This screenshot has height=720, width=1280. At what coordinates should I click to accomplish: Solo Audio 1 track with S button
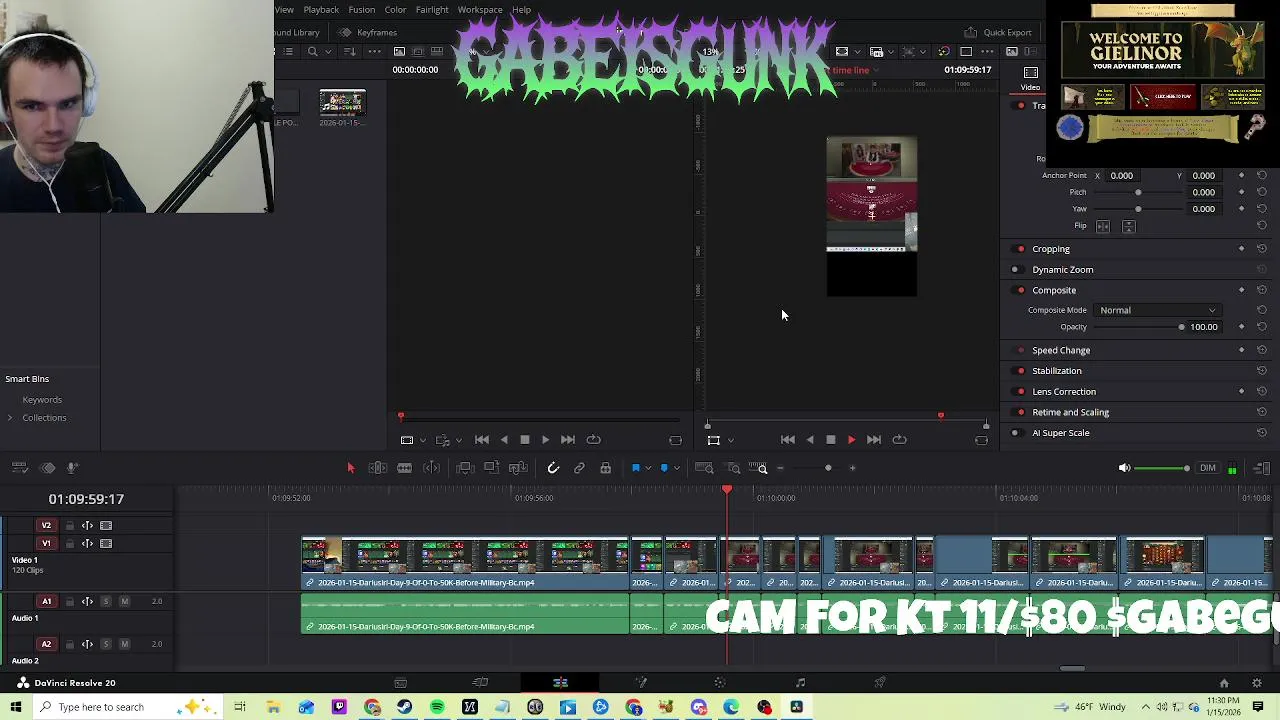[x=106, y=602]
